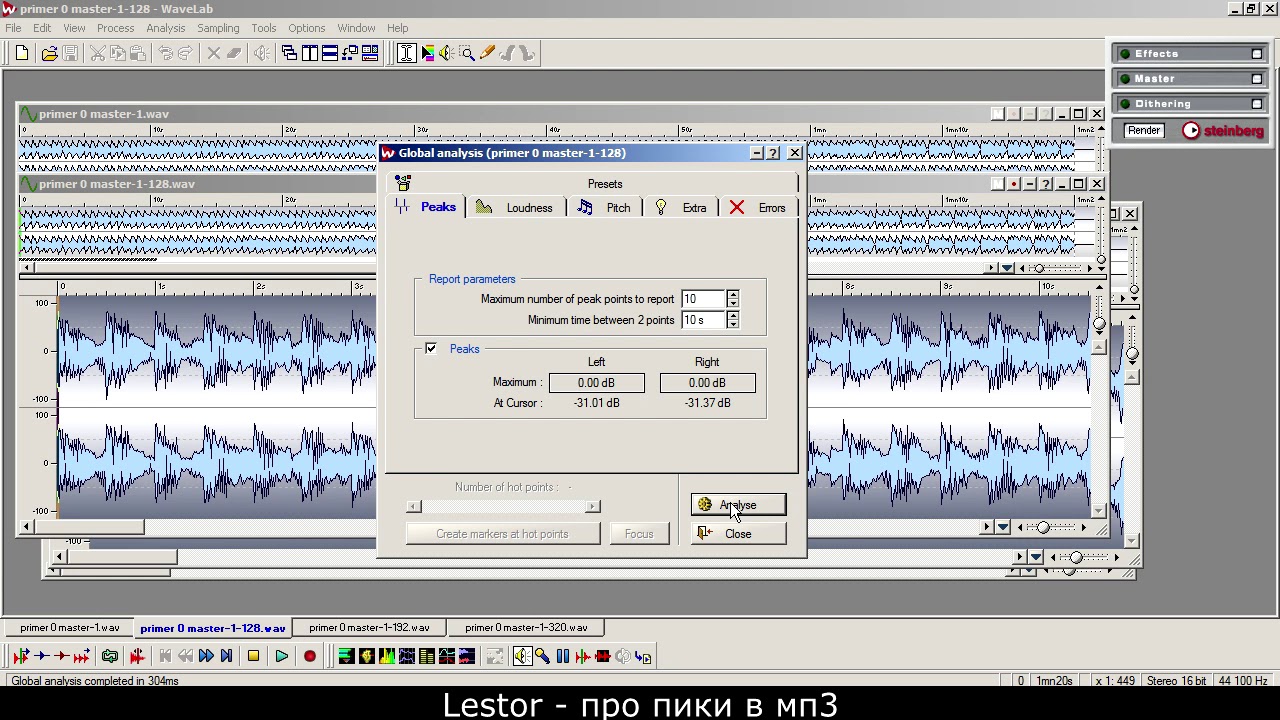Switch to the Extra tab
The height and width of the screenshot is (720, 1280).
coord(683,208)
